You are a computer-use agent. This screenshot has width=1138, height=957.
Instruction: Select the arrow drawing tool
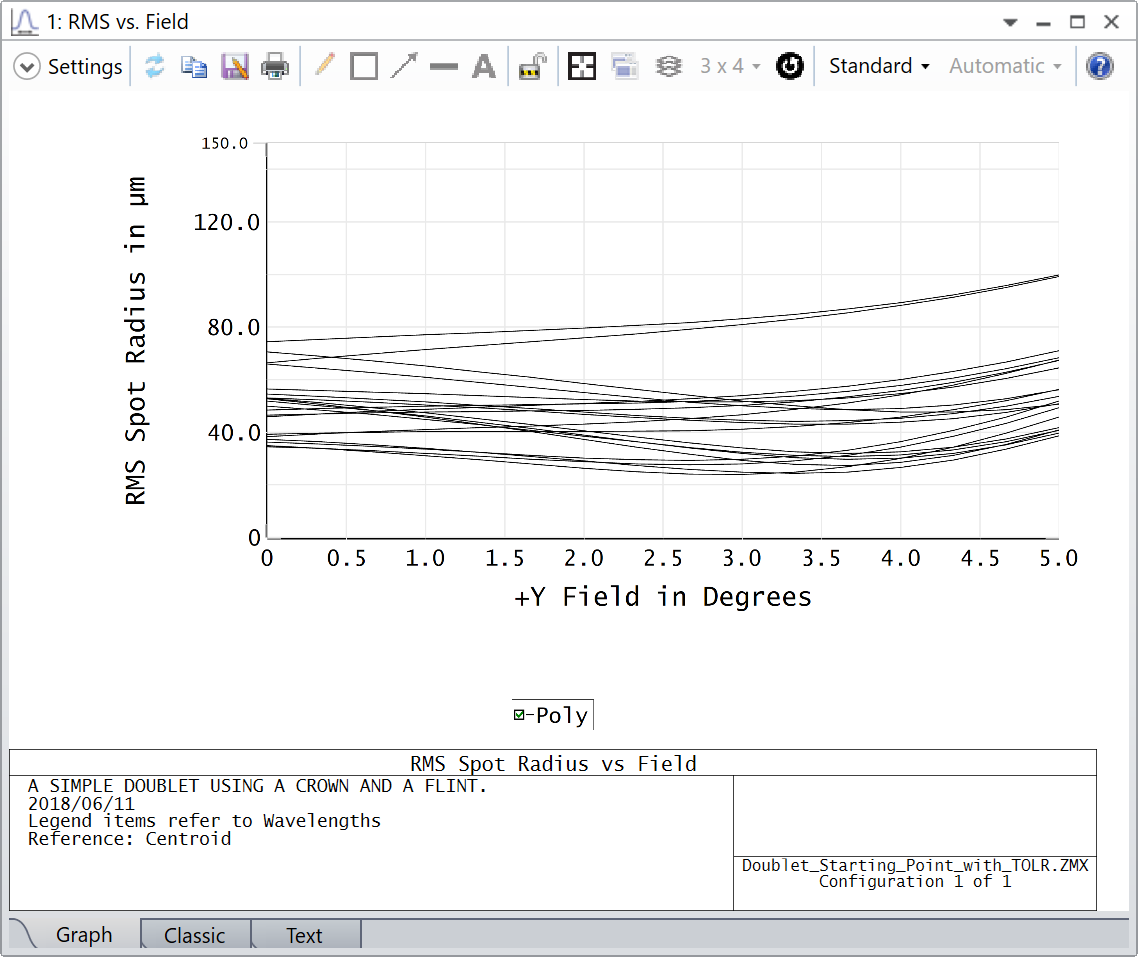point(404,65)
